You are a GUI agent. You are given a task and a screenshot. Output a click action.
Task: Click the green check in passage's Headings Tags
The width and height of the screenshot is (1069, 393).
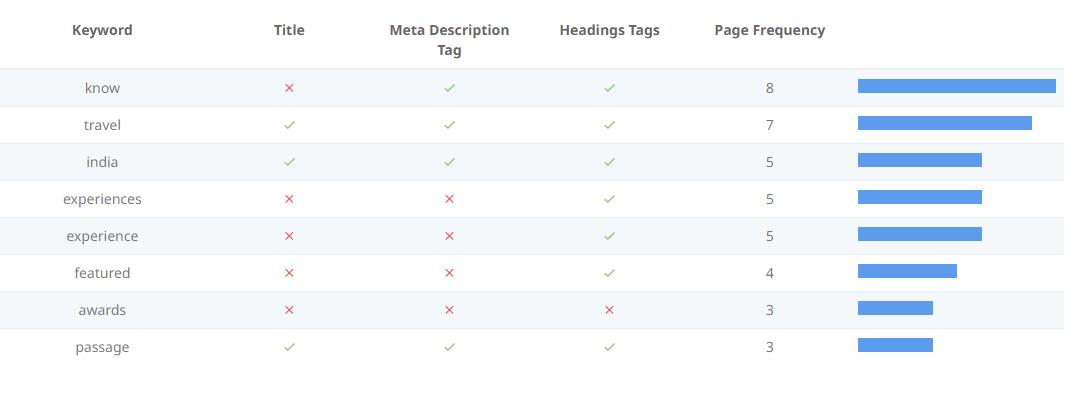tap(609, 347)
